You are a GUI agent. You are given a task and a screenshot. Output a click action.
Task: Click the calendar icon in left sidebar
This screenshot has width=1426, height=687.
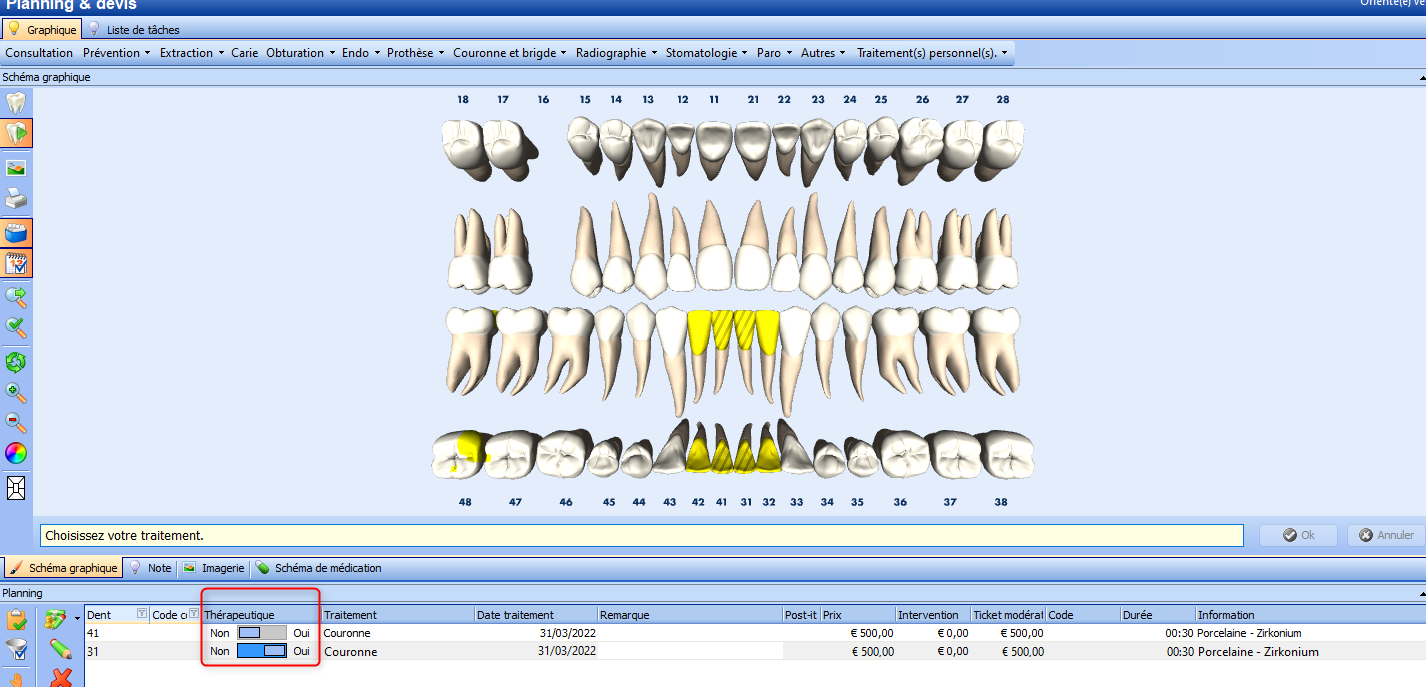pyautogui.click(x=16, y=263)
